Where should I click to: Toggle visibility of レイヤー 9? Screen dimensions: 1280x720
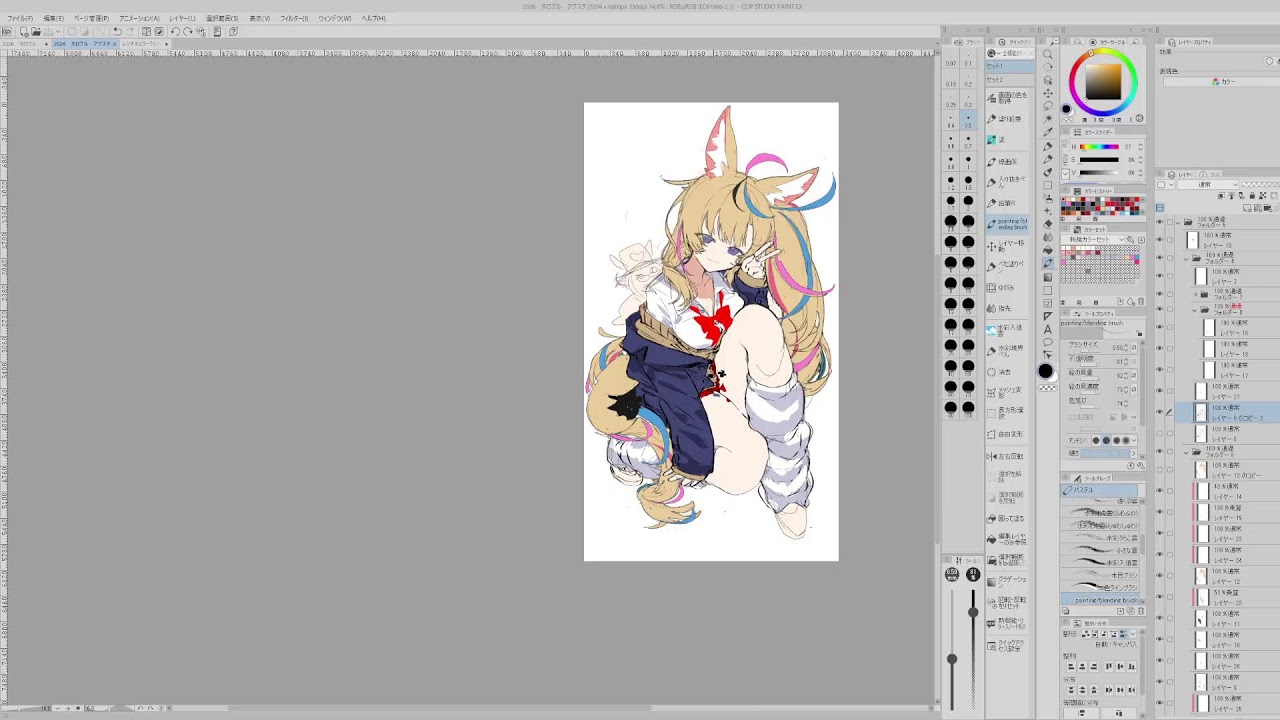[1159, 681]
